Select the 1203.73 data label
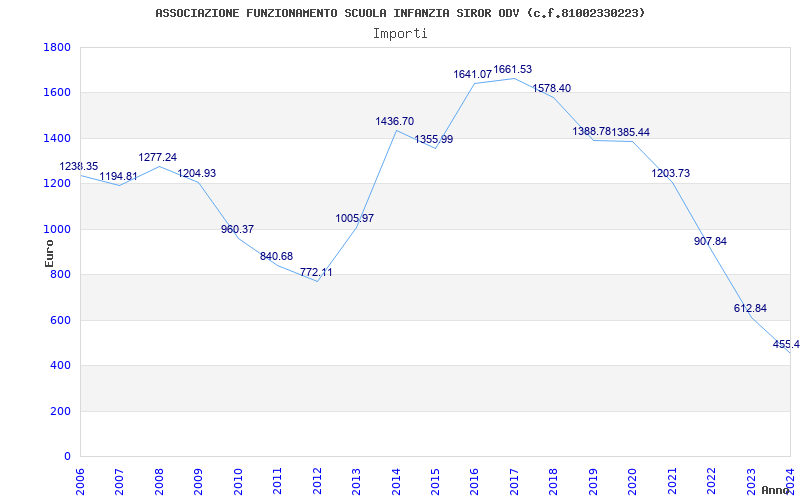Image resolution: width=800 pixels, height=500 pixels. (x=670, y=173)
